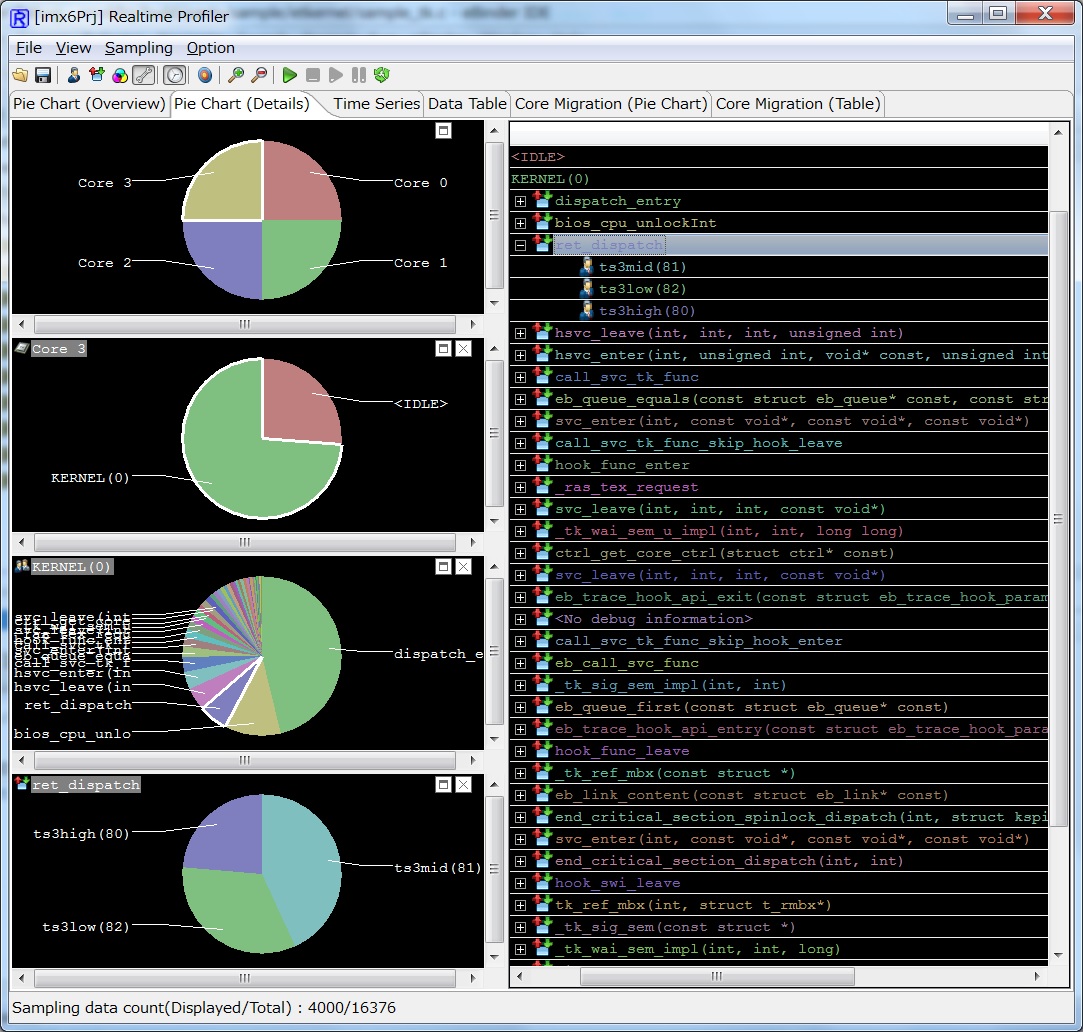Click the task icon beside ts3mid(81)
The image size is (1083, 1032).
click(586, 267)
